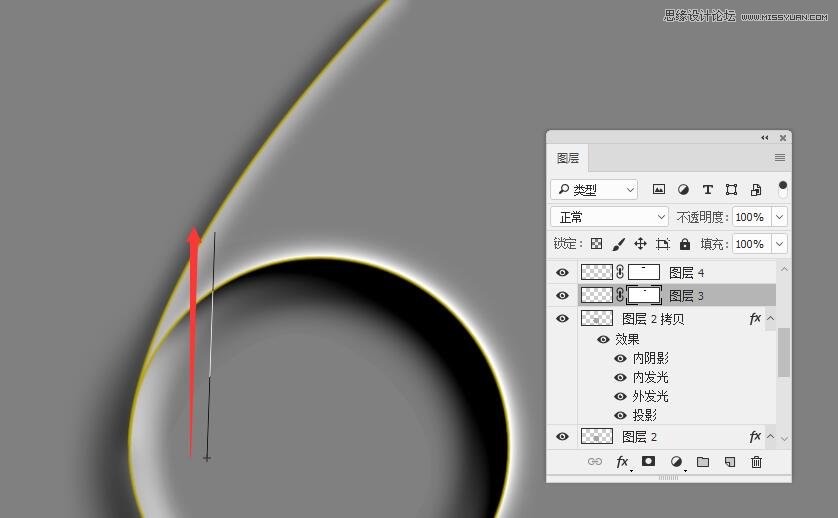Select the 图层 tab
Screen dimensions: 838x518
(568, 158)
